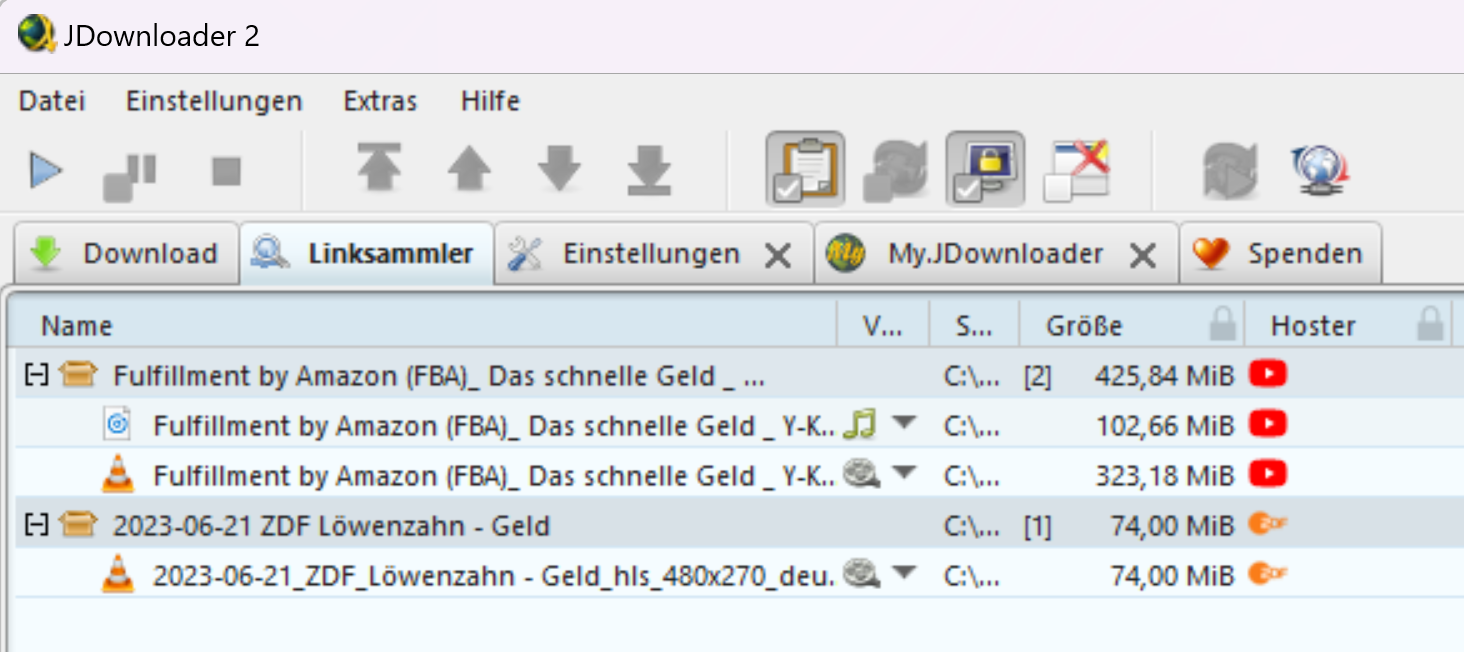Screen dimensions: 1464x652
Task: Move selection down arrow icon
Action: click(559, 168)
